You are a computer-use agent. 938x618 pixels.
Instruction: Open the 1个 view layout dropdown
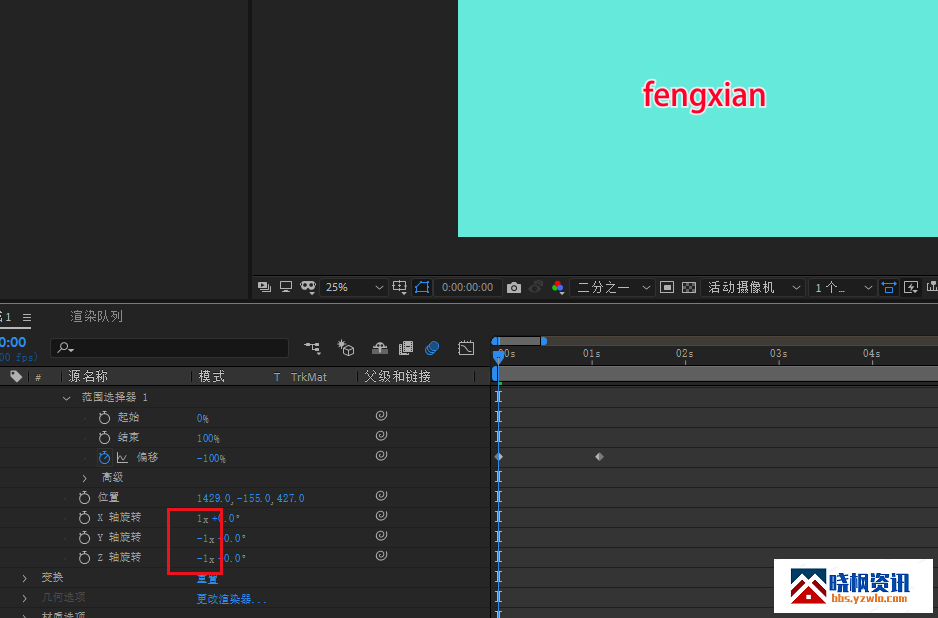[842, 287]
